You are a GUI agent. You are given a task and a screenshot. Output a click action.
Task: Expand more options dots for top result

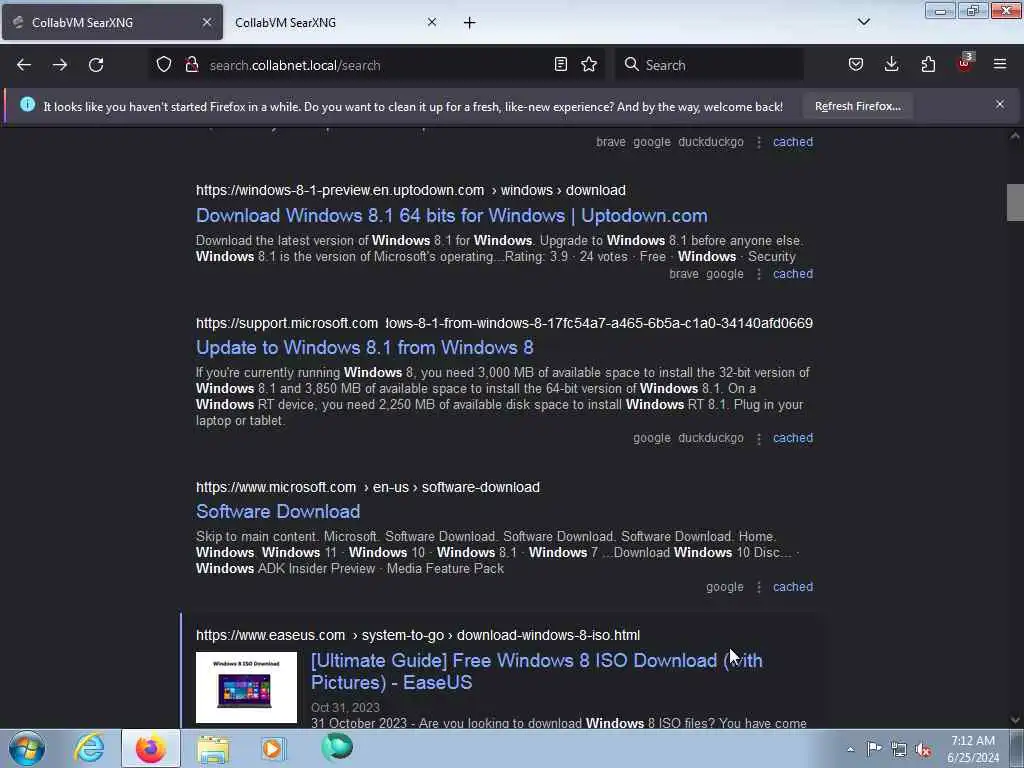point(759,142)
